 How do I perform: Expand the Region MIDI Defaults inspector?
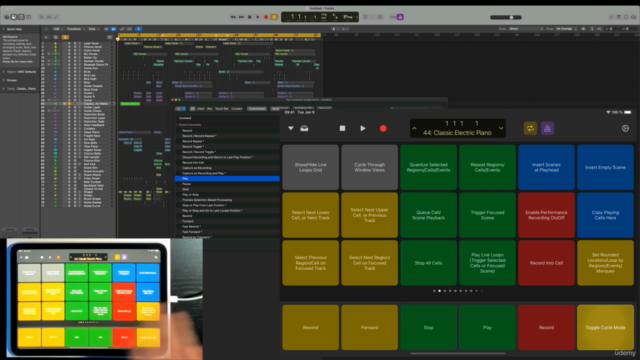point(4,72)
